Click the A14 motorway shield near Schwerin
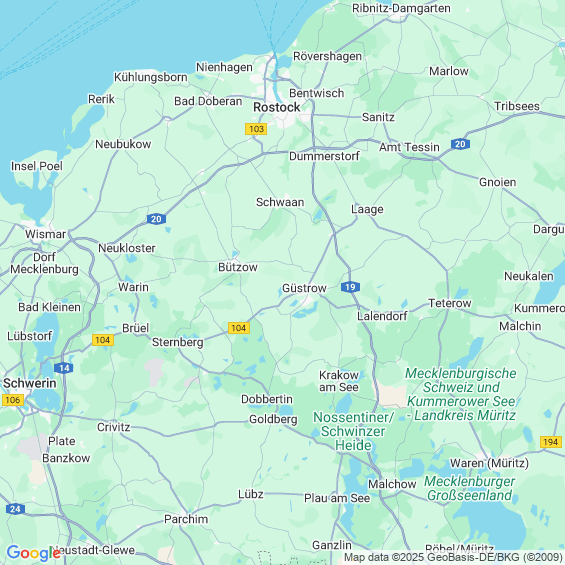This screenshot has height=565, width=565. pyautogui.click(x=64, y=368)
